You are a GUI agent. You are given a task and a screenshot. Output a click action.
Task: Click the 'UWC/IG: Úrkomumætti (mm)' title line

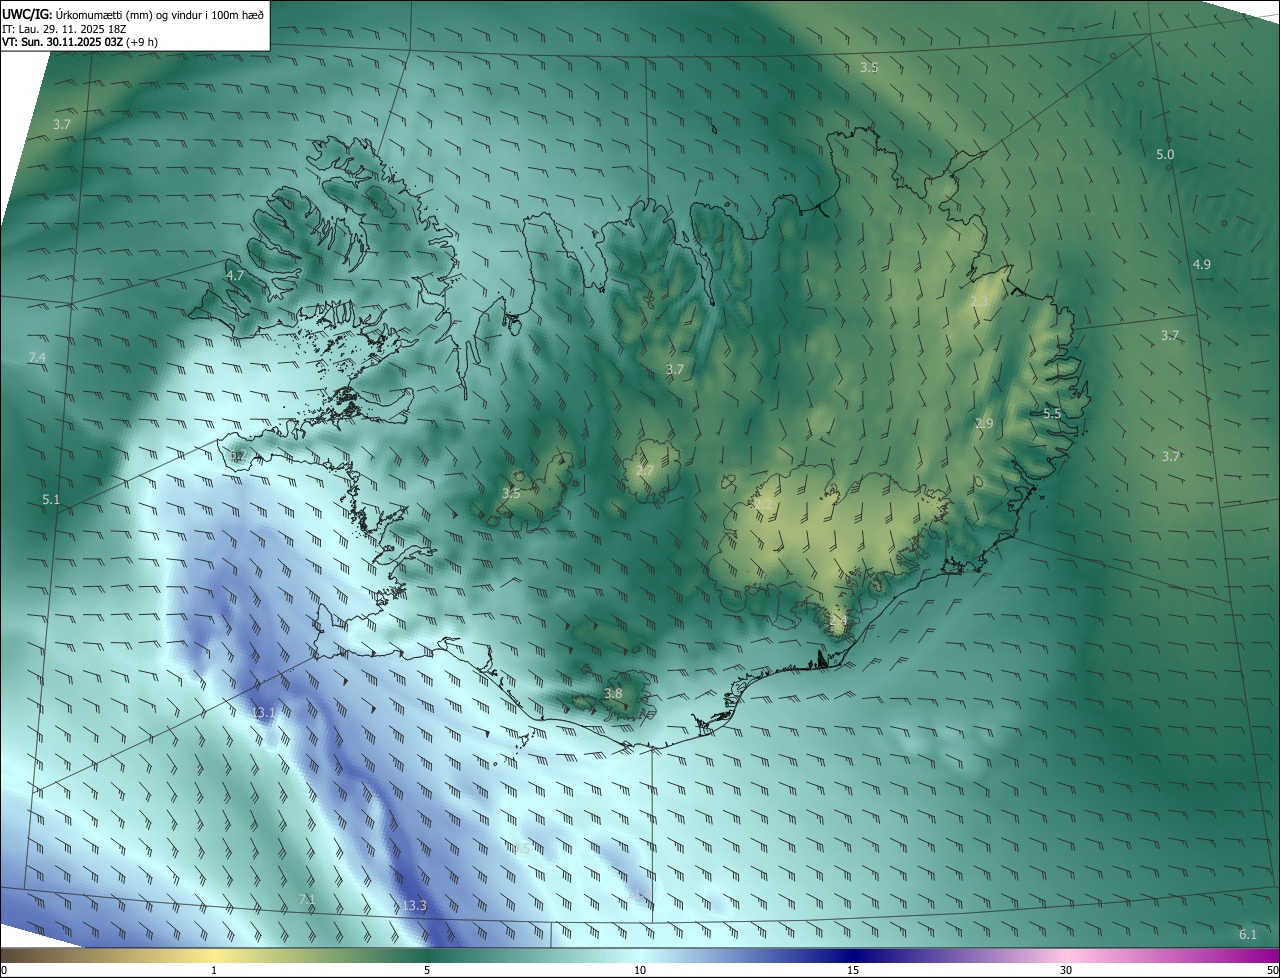[x=133, y=14]
